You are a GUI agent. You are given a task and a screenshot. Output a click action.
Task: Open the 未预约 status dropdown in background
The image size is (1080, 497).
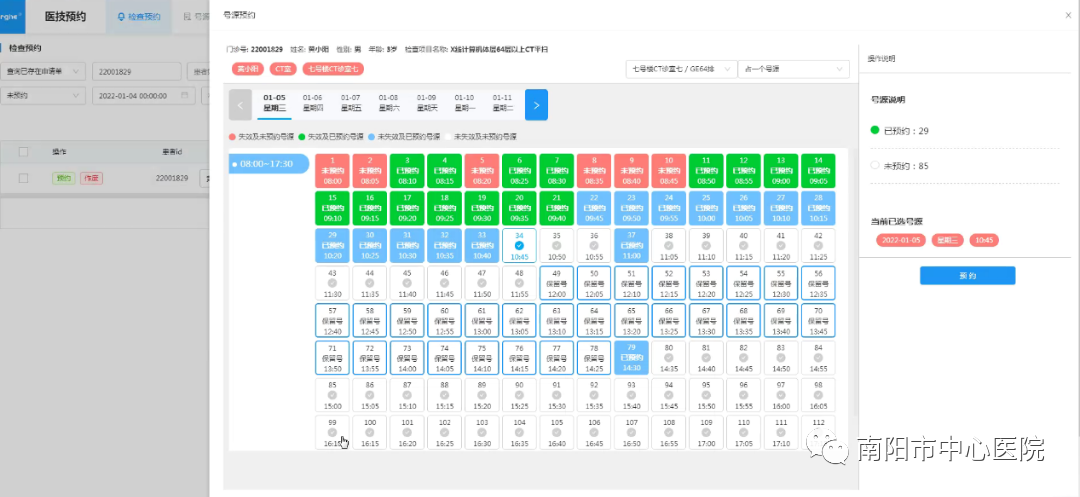43,96
